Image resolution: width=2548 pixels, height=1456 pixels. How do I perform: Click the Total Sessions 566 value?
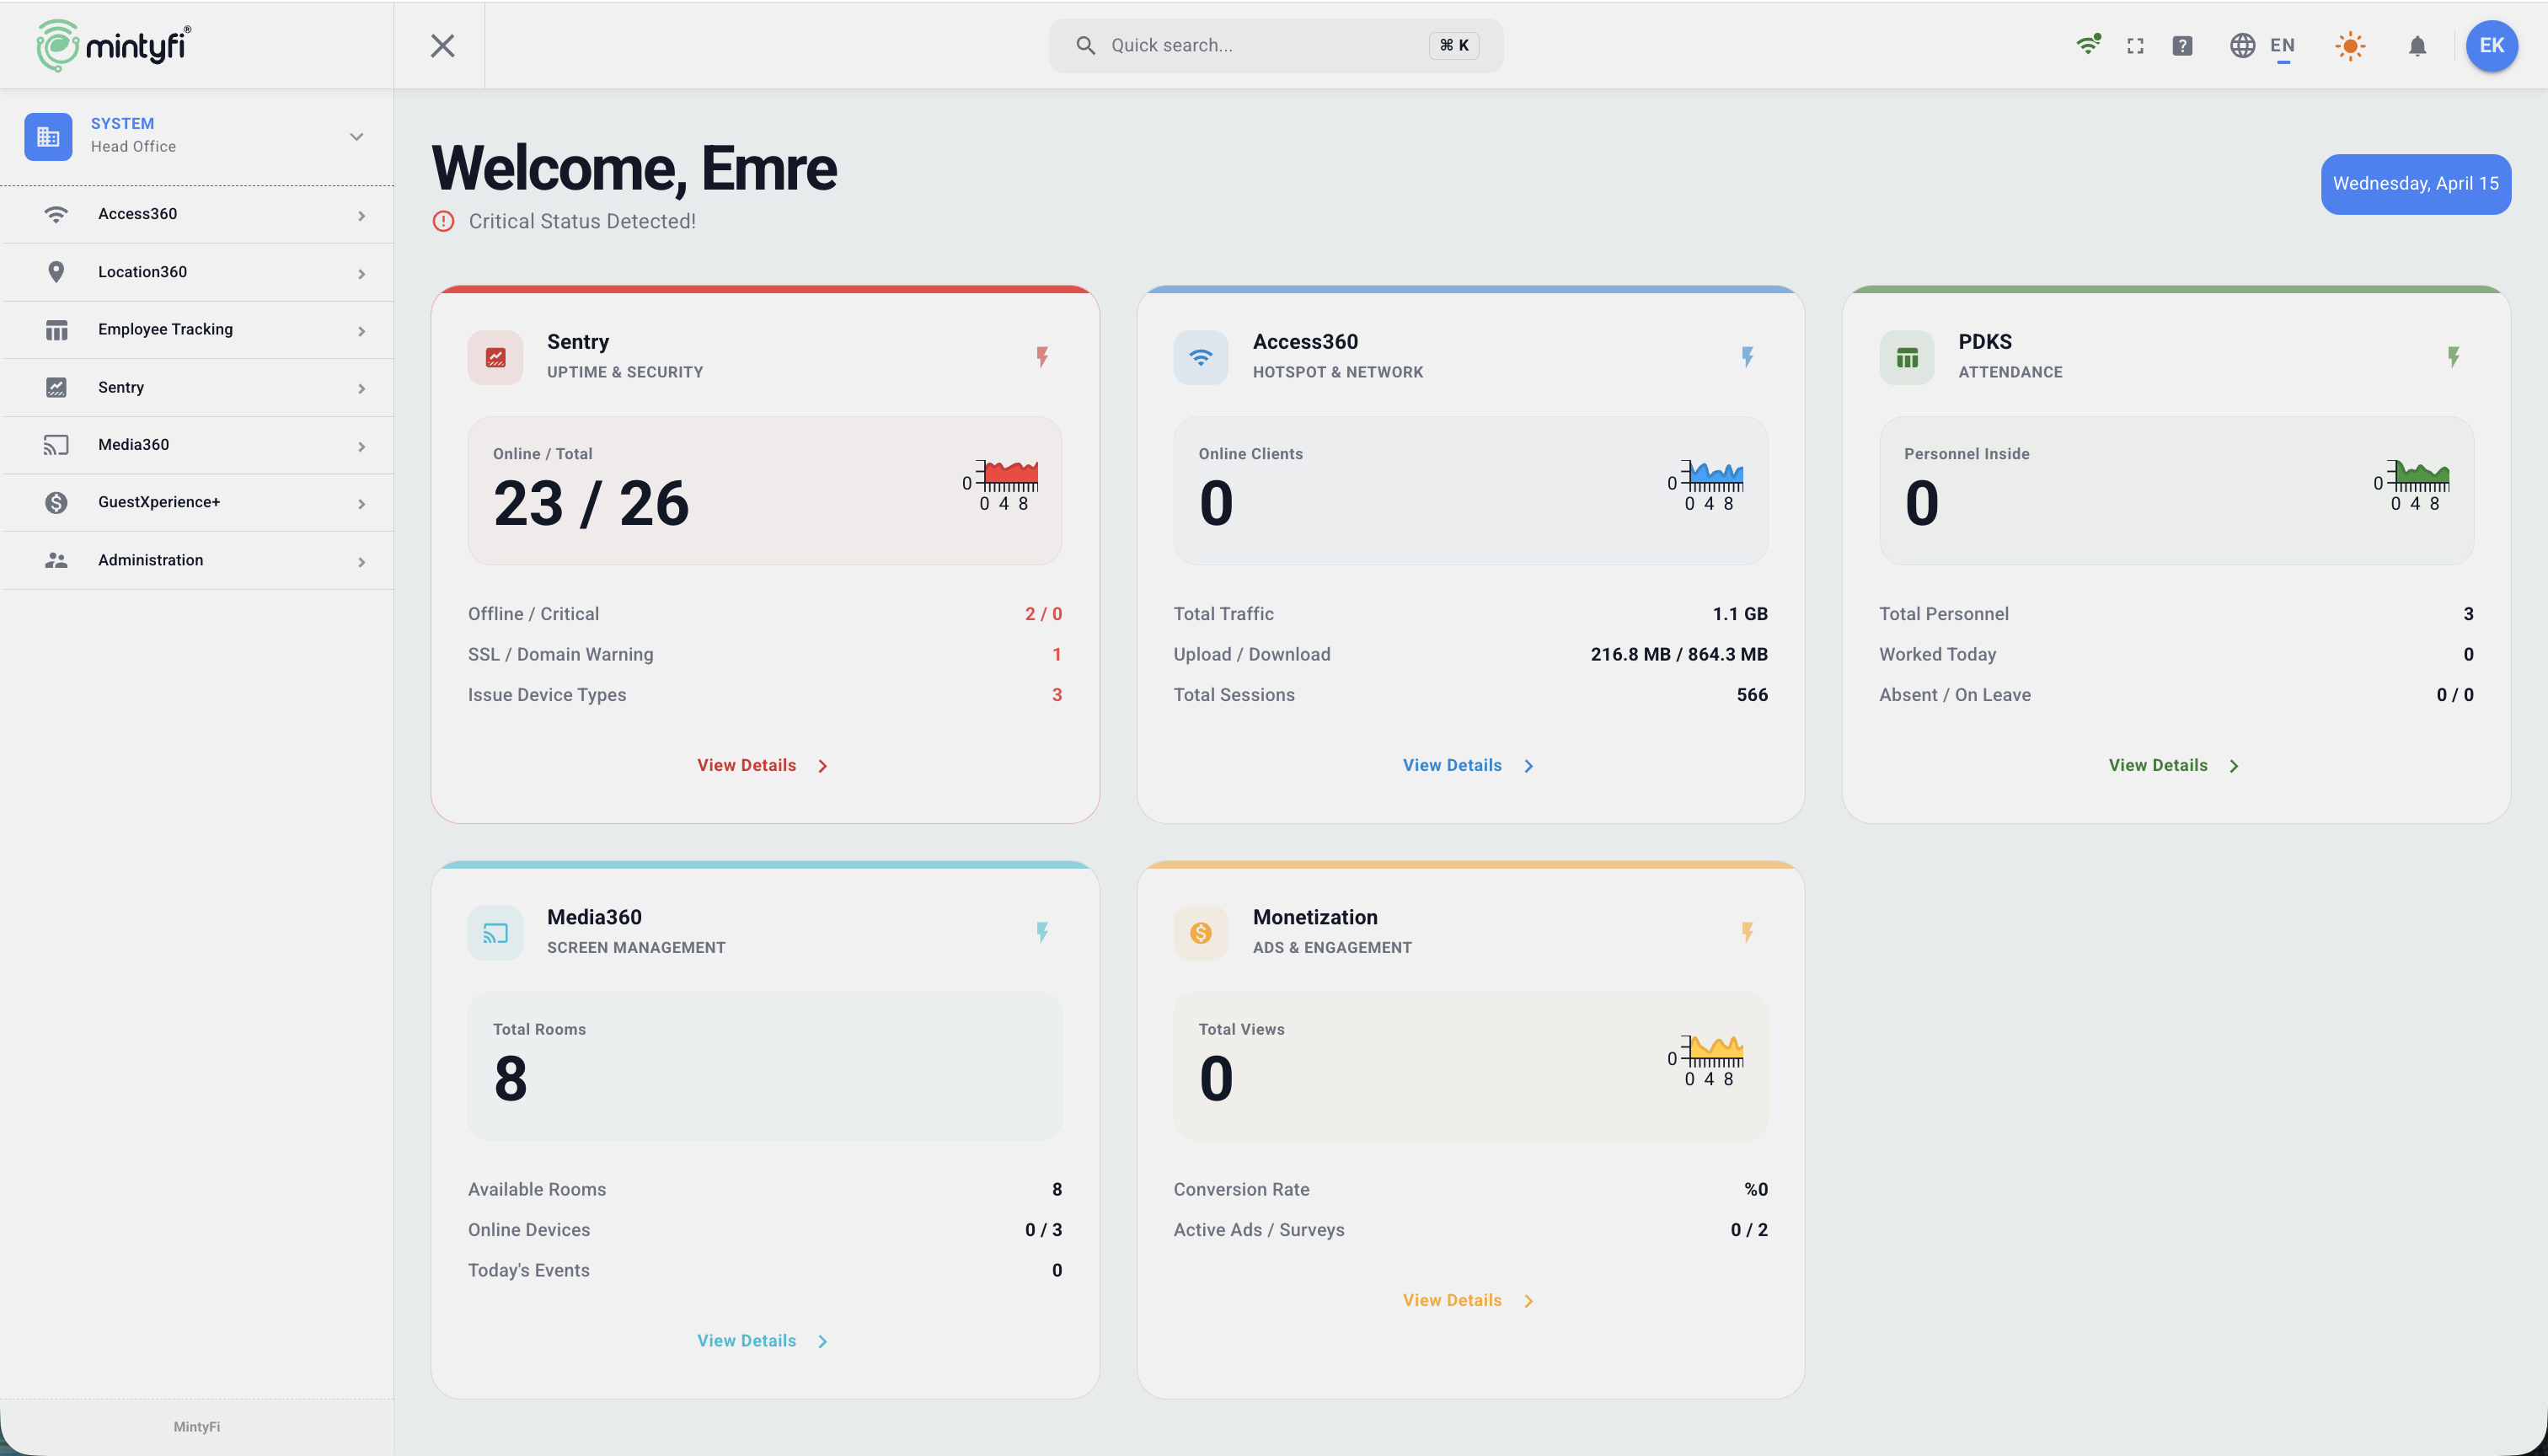pyautogui.click(x=1752, y=695)
